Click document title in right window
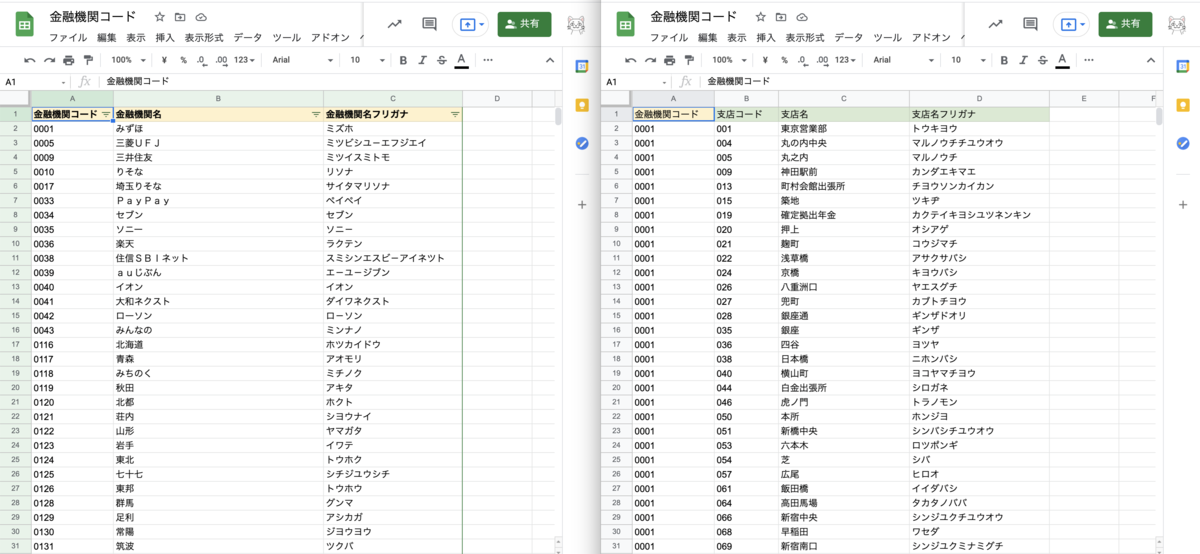Screen dimensions: 1200x554 click(694, 17)
